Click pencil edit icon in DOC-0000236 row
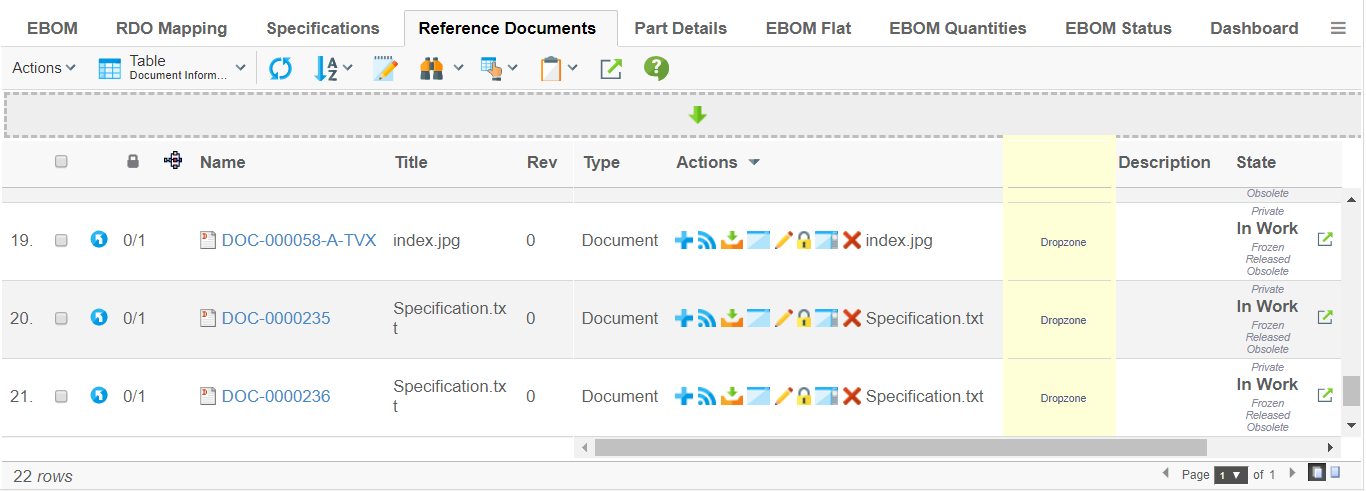Image resolution: width=1366 pixels, height=491 pixels. point(783,396)
